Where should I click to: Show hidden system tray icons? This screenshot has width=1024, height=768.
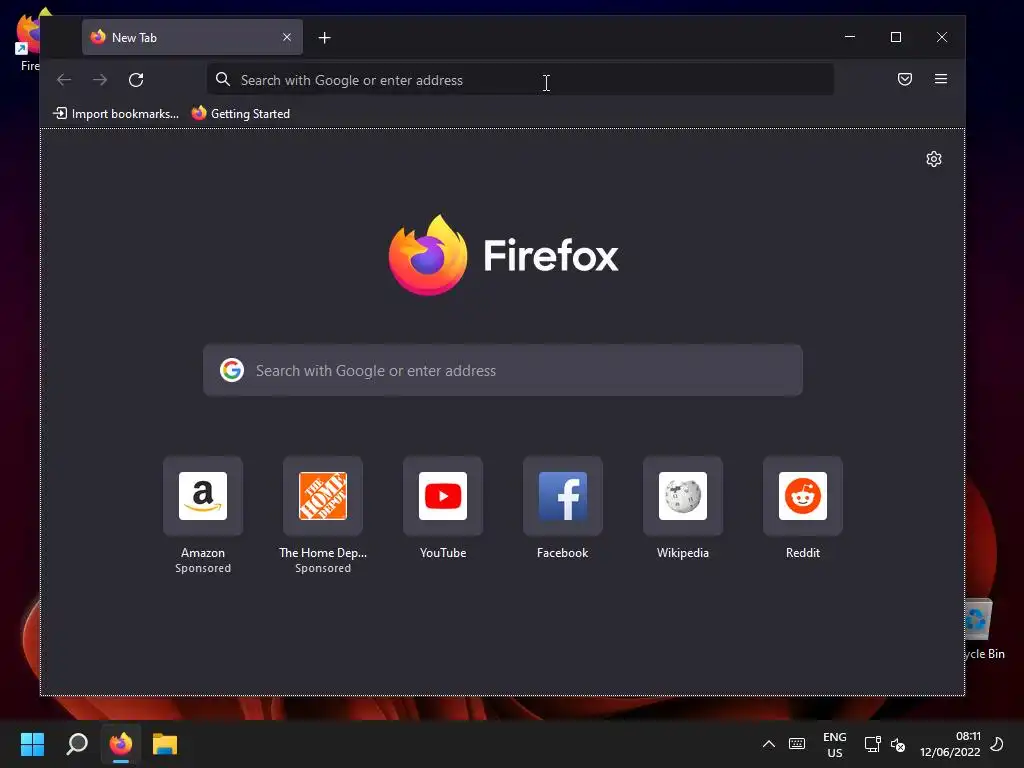tap(769, 744)
